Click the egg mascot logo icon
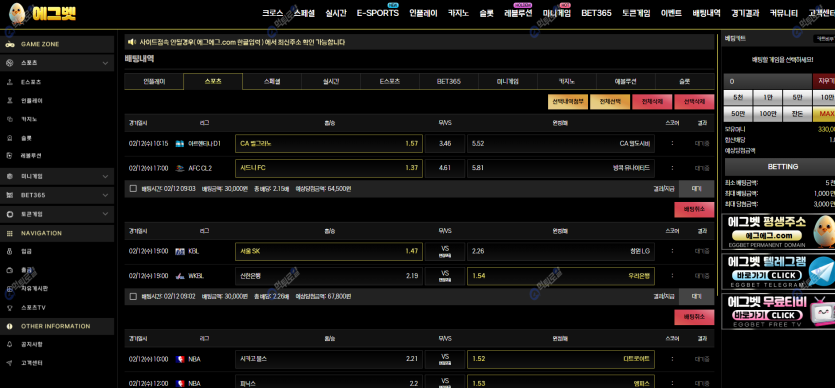Image resolution: width=835 pixels, height=388 pixels. [x=17, y=13]
